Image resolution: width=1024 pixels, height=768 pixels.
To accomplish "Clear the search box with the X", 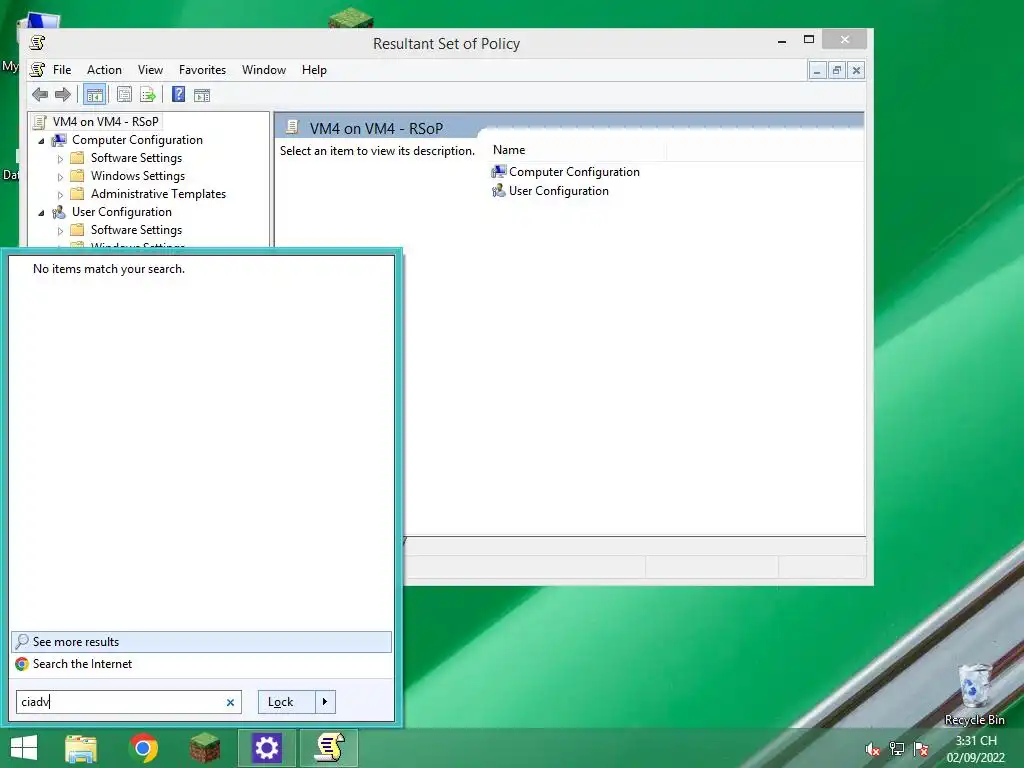I will [x=230, y=702].
